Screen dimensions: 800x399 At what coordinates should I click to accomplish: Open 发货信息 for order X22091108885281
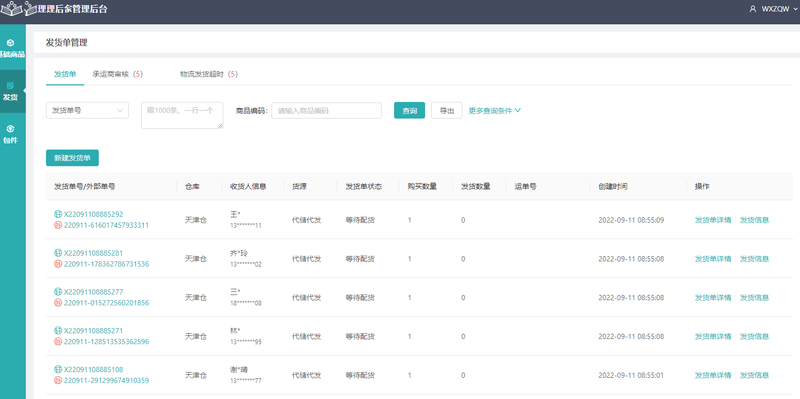click(754, 259)
